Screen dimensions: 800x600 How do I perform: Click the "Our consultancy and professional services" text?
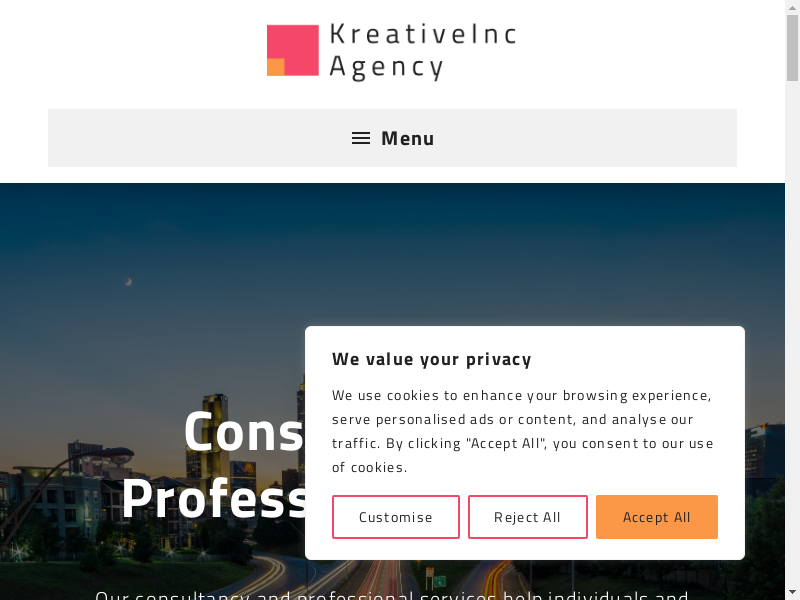coord(392,594)
